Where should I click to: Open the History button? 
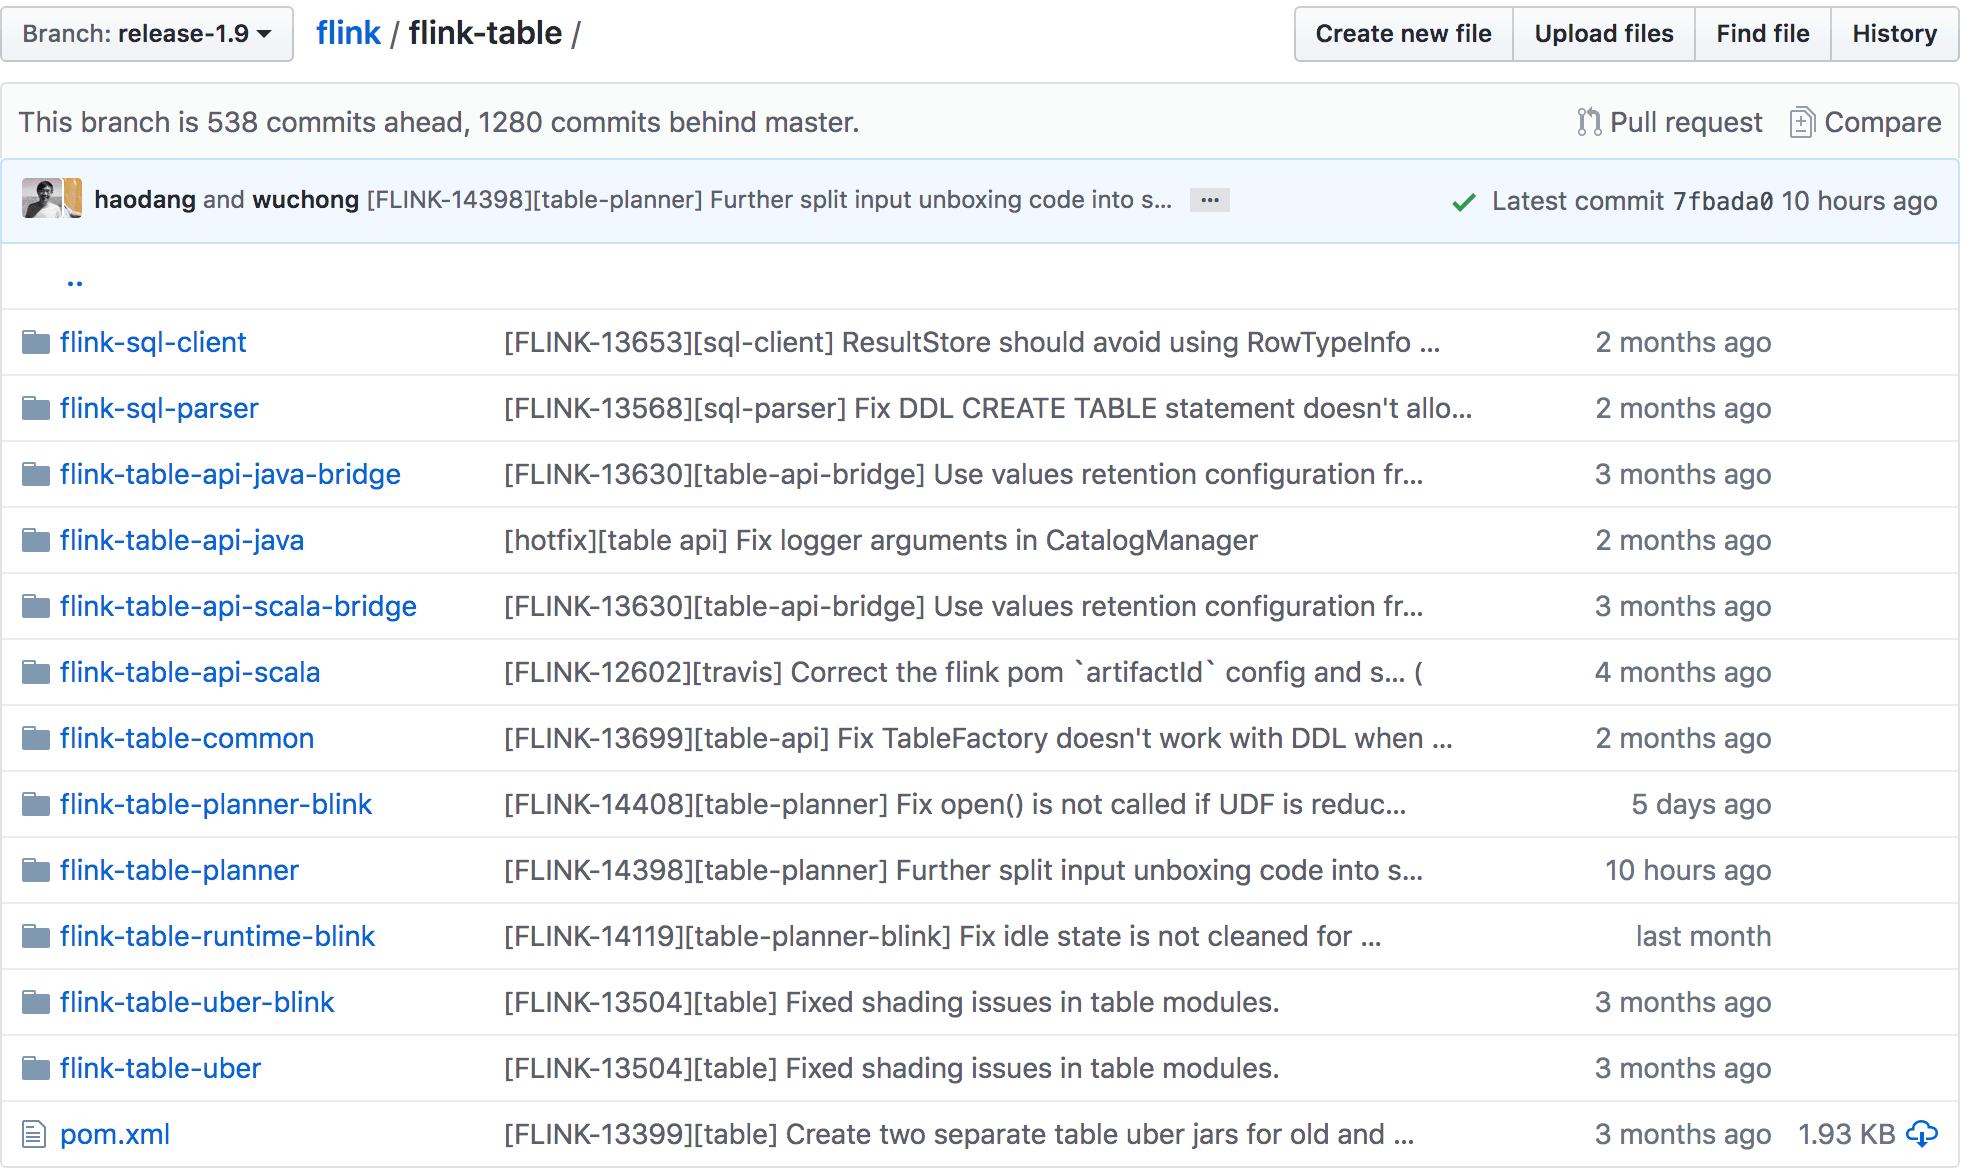click(1894, 34)
